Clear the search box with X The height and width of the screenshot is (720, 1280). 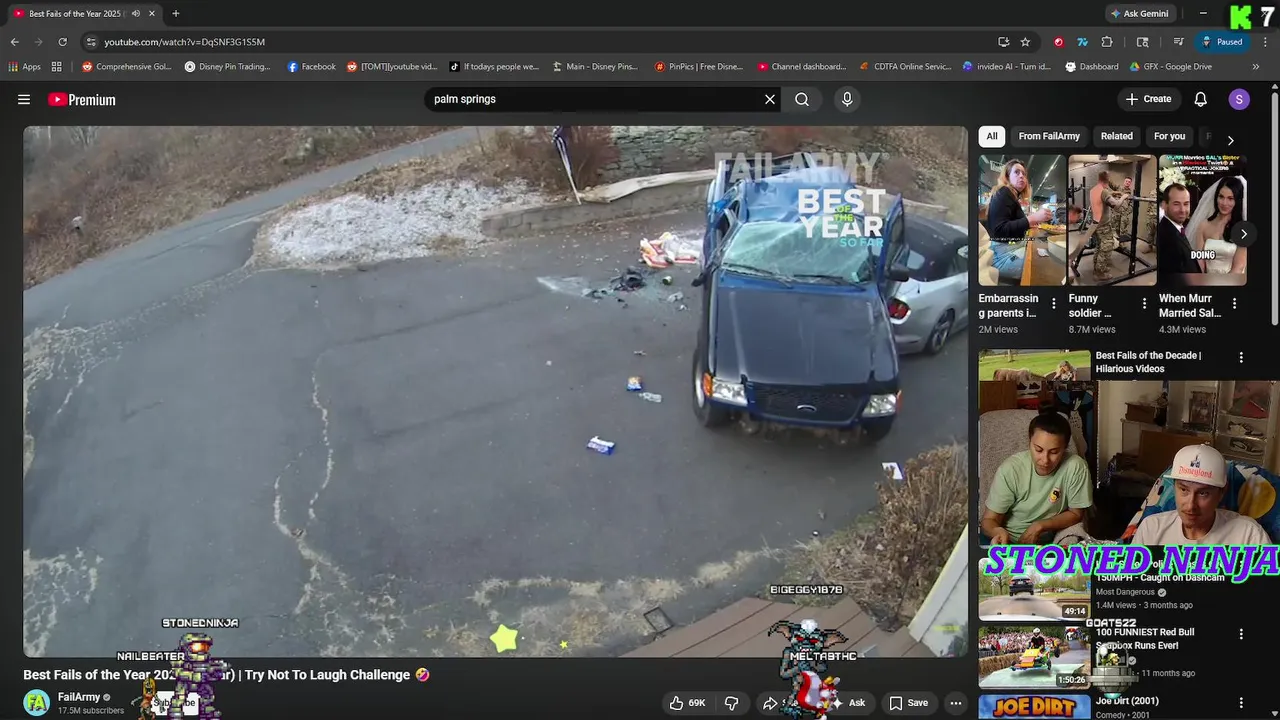point(770,99)
